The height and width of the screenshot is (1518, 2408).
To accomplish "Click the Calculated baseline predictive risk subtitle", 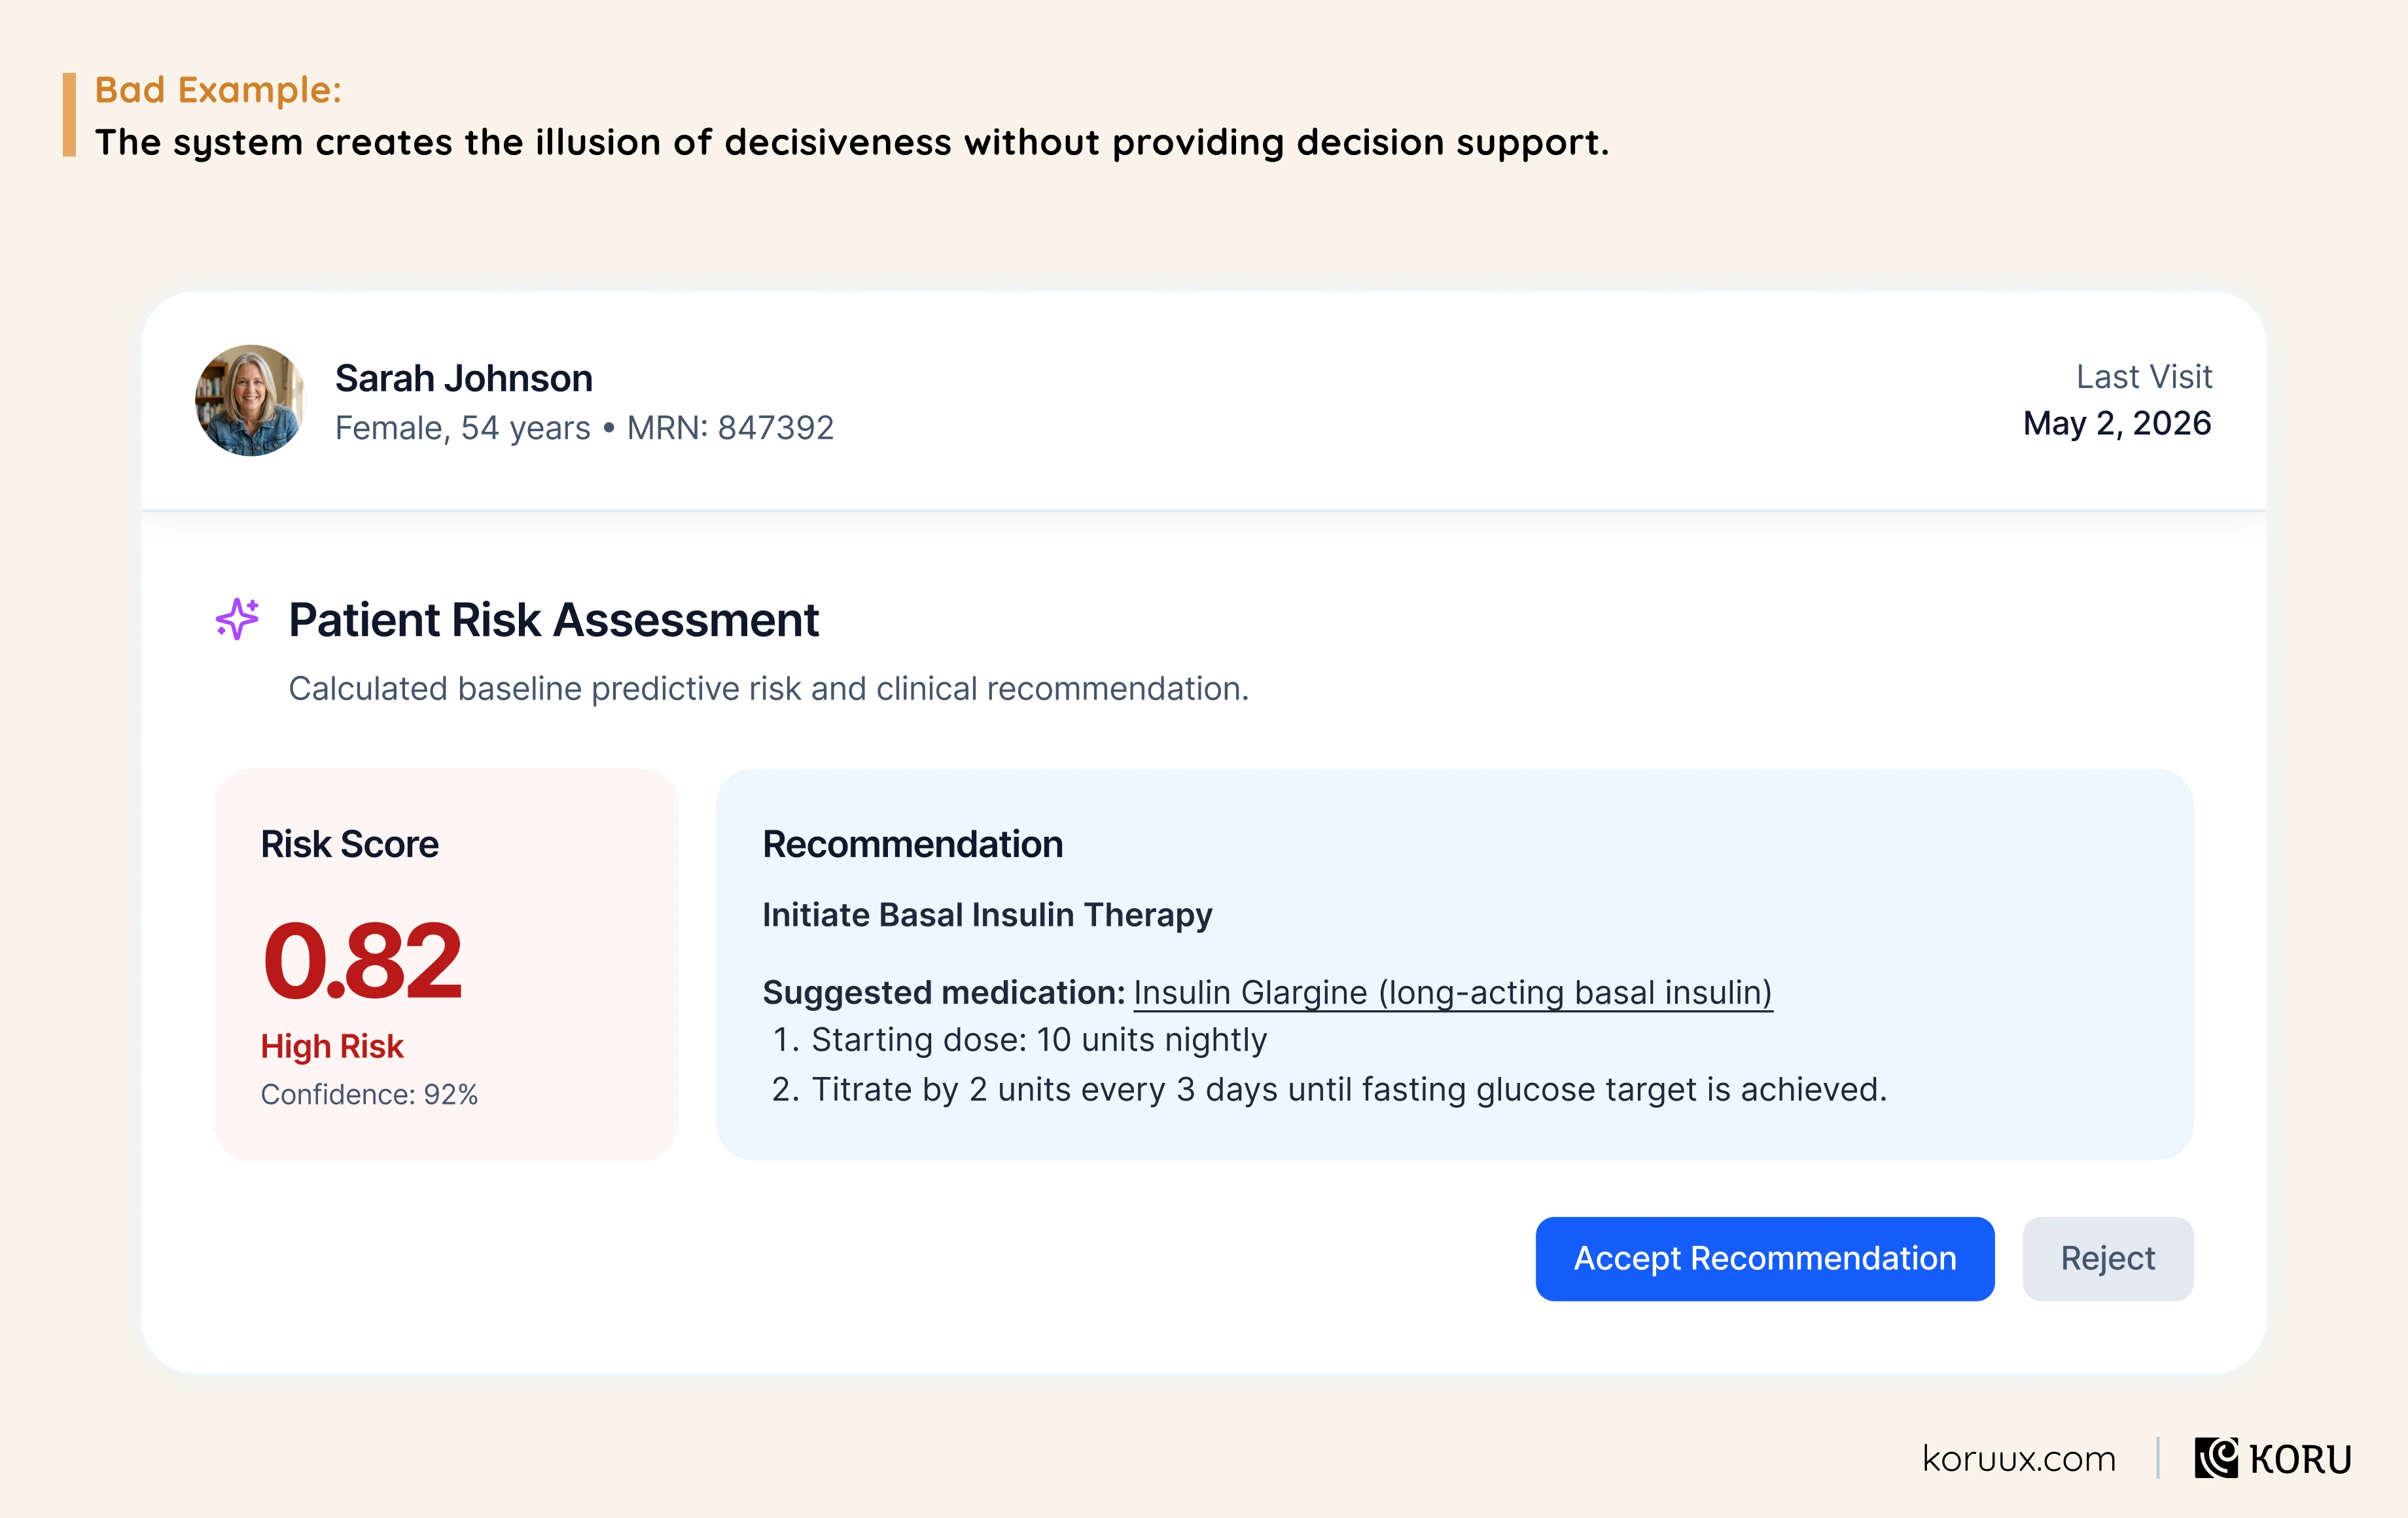I will point(768,689).
